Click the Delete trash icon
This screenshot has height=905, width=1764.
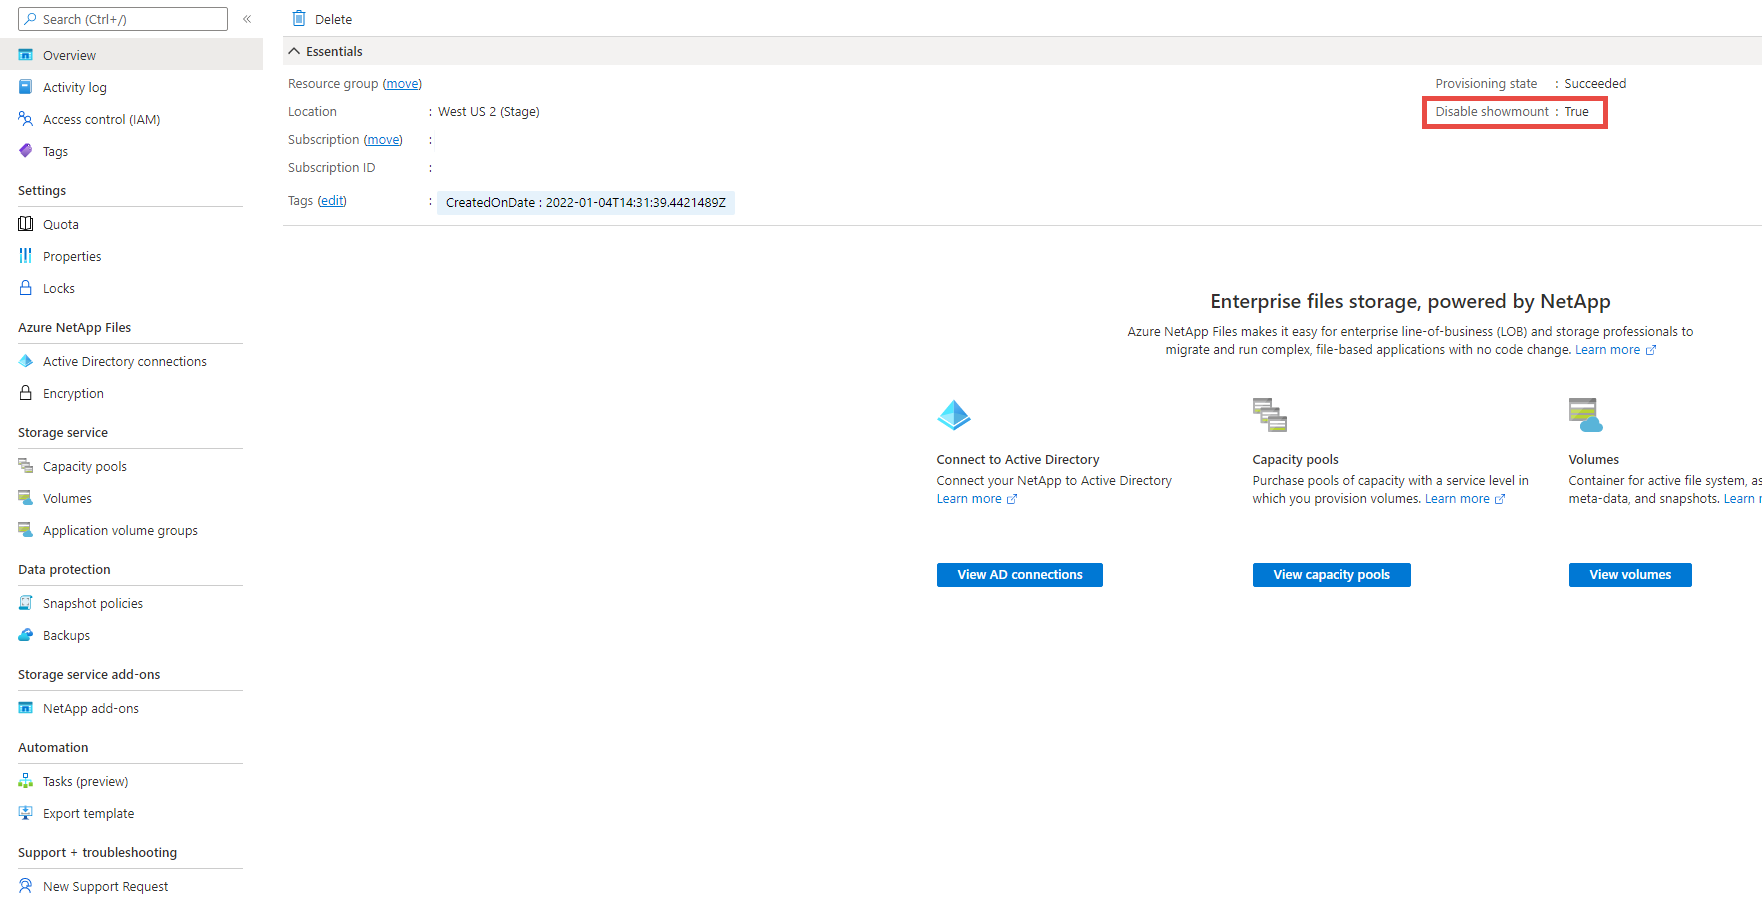coord(298,18)
